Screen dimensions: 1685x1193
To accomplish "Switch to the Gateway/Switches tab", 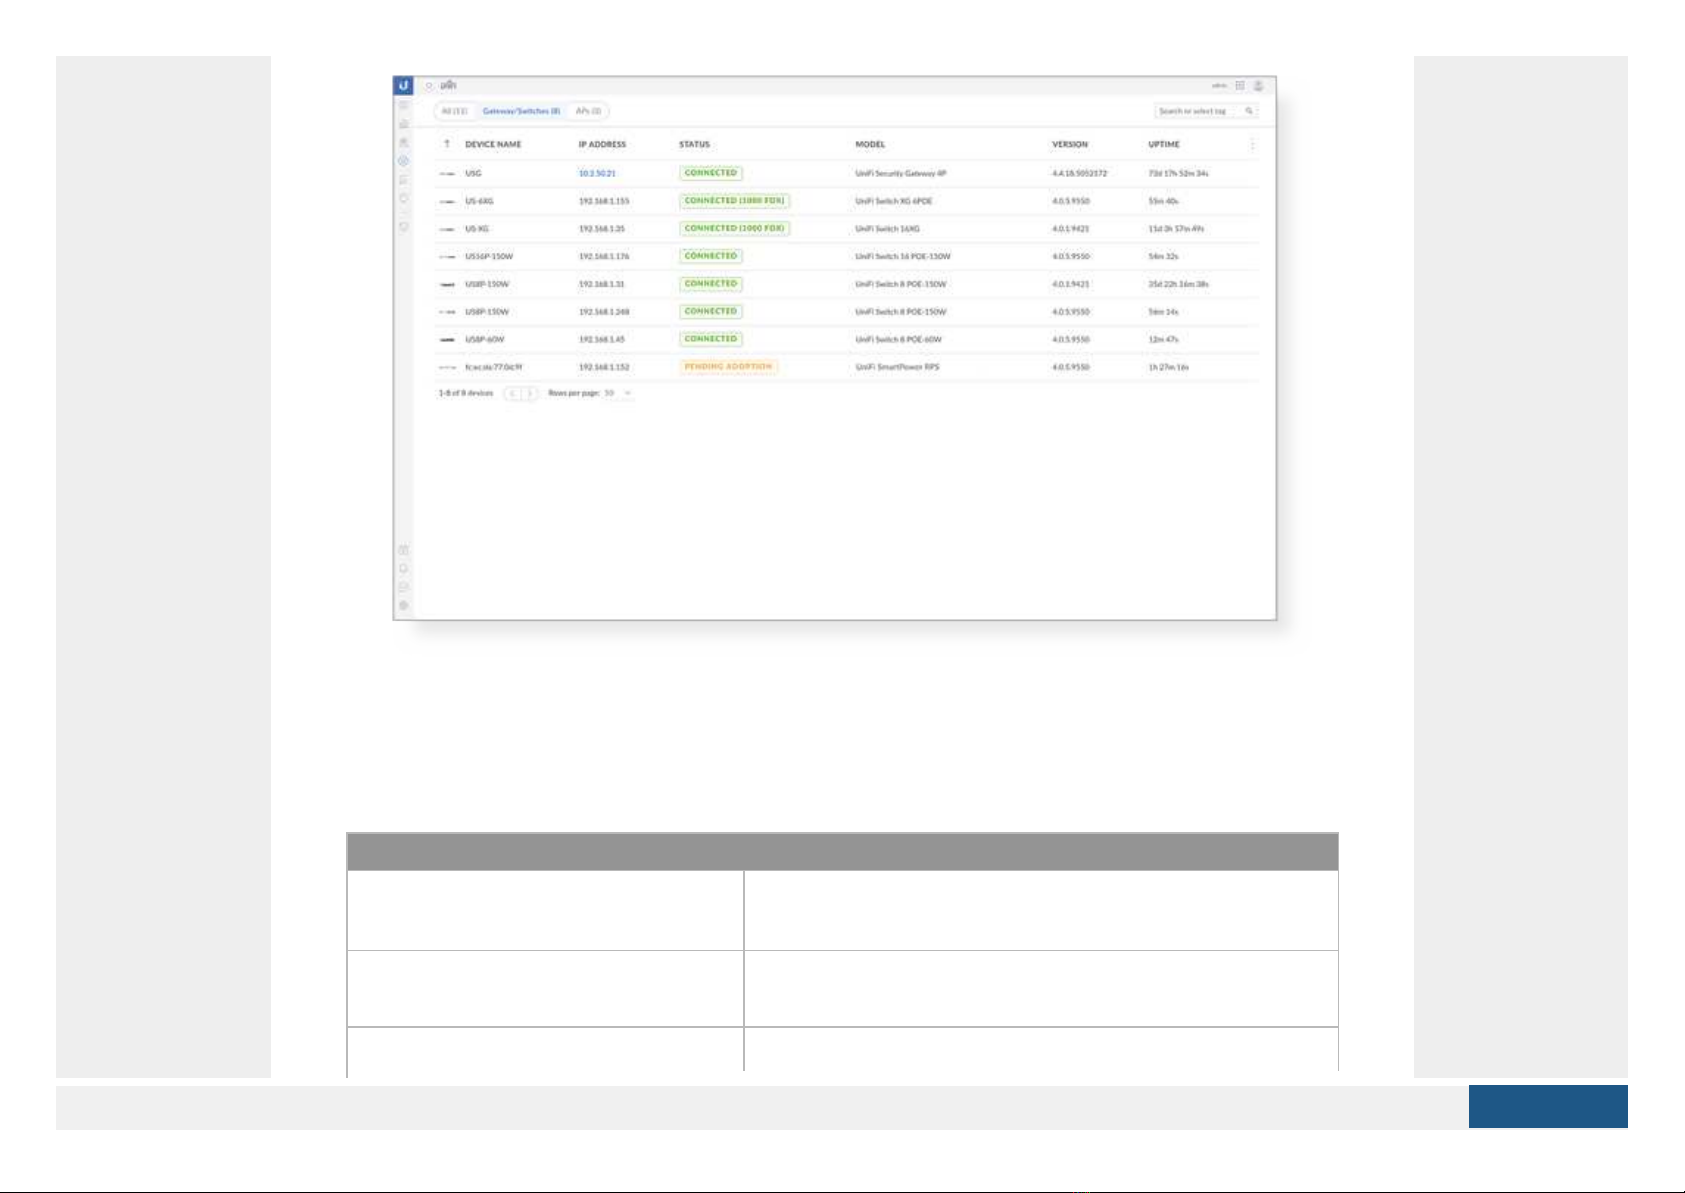I will 521,111.
